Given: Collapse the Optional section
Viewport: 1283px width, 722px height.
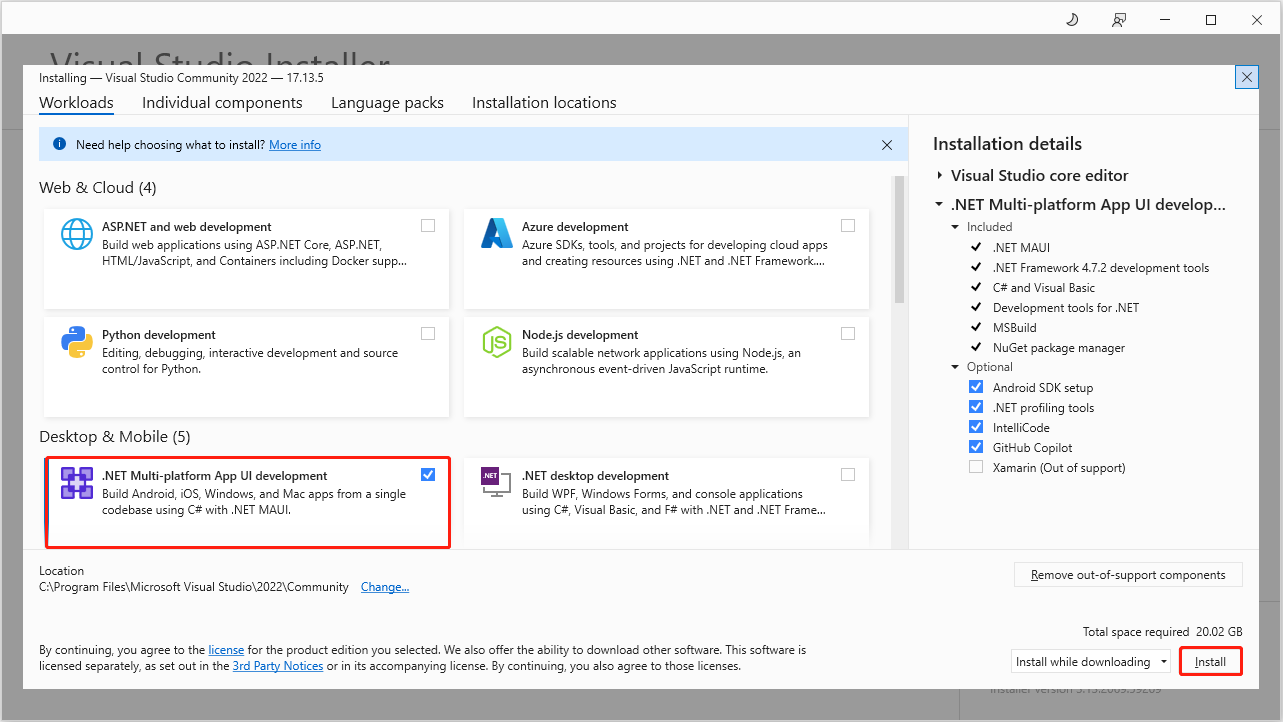Looking at the screenshot, I should 955,366.
